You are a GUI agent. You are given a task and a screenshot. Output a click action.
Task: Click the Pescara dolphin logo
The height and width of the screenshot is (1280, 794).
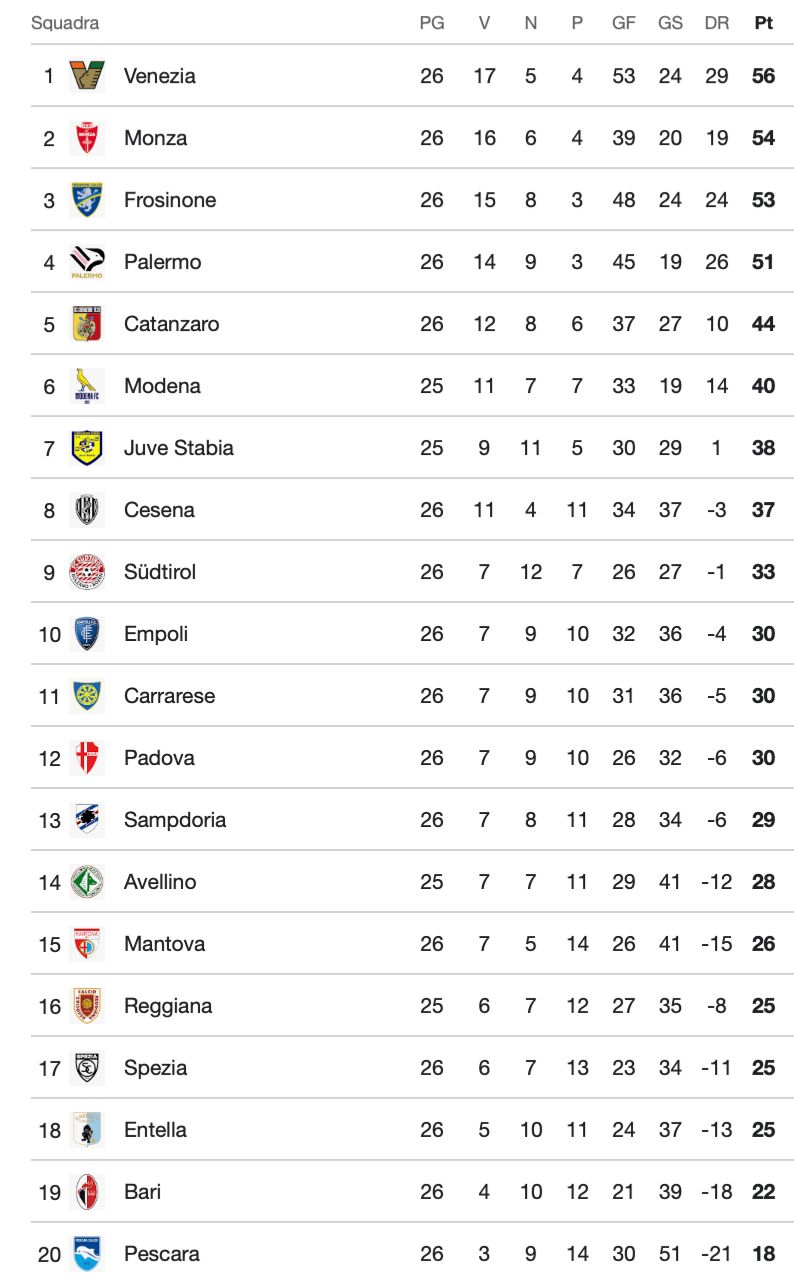87,1254
